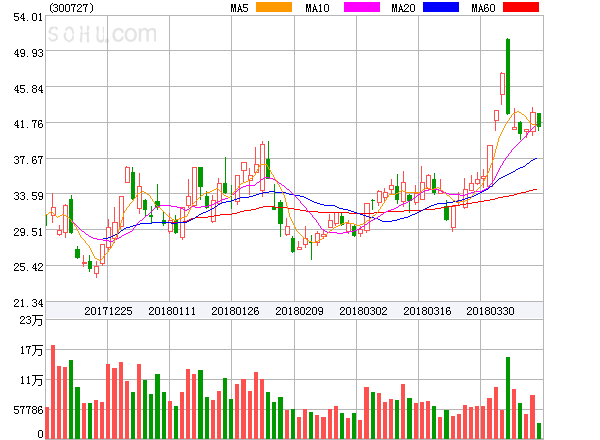600x440 pixels.
Task: Click the blue MA20 legend swatch
Action: (x=441, y=7)
